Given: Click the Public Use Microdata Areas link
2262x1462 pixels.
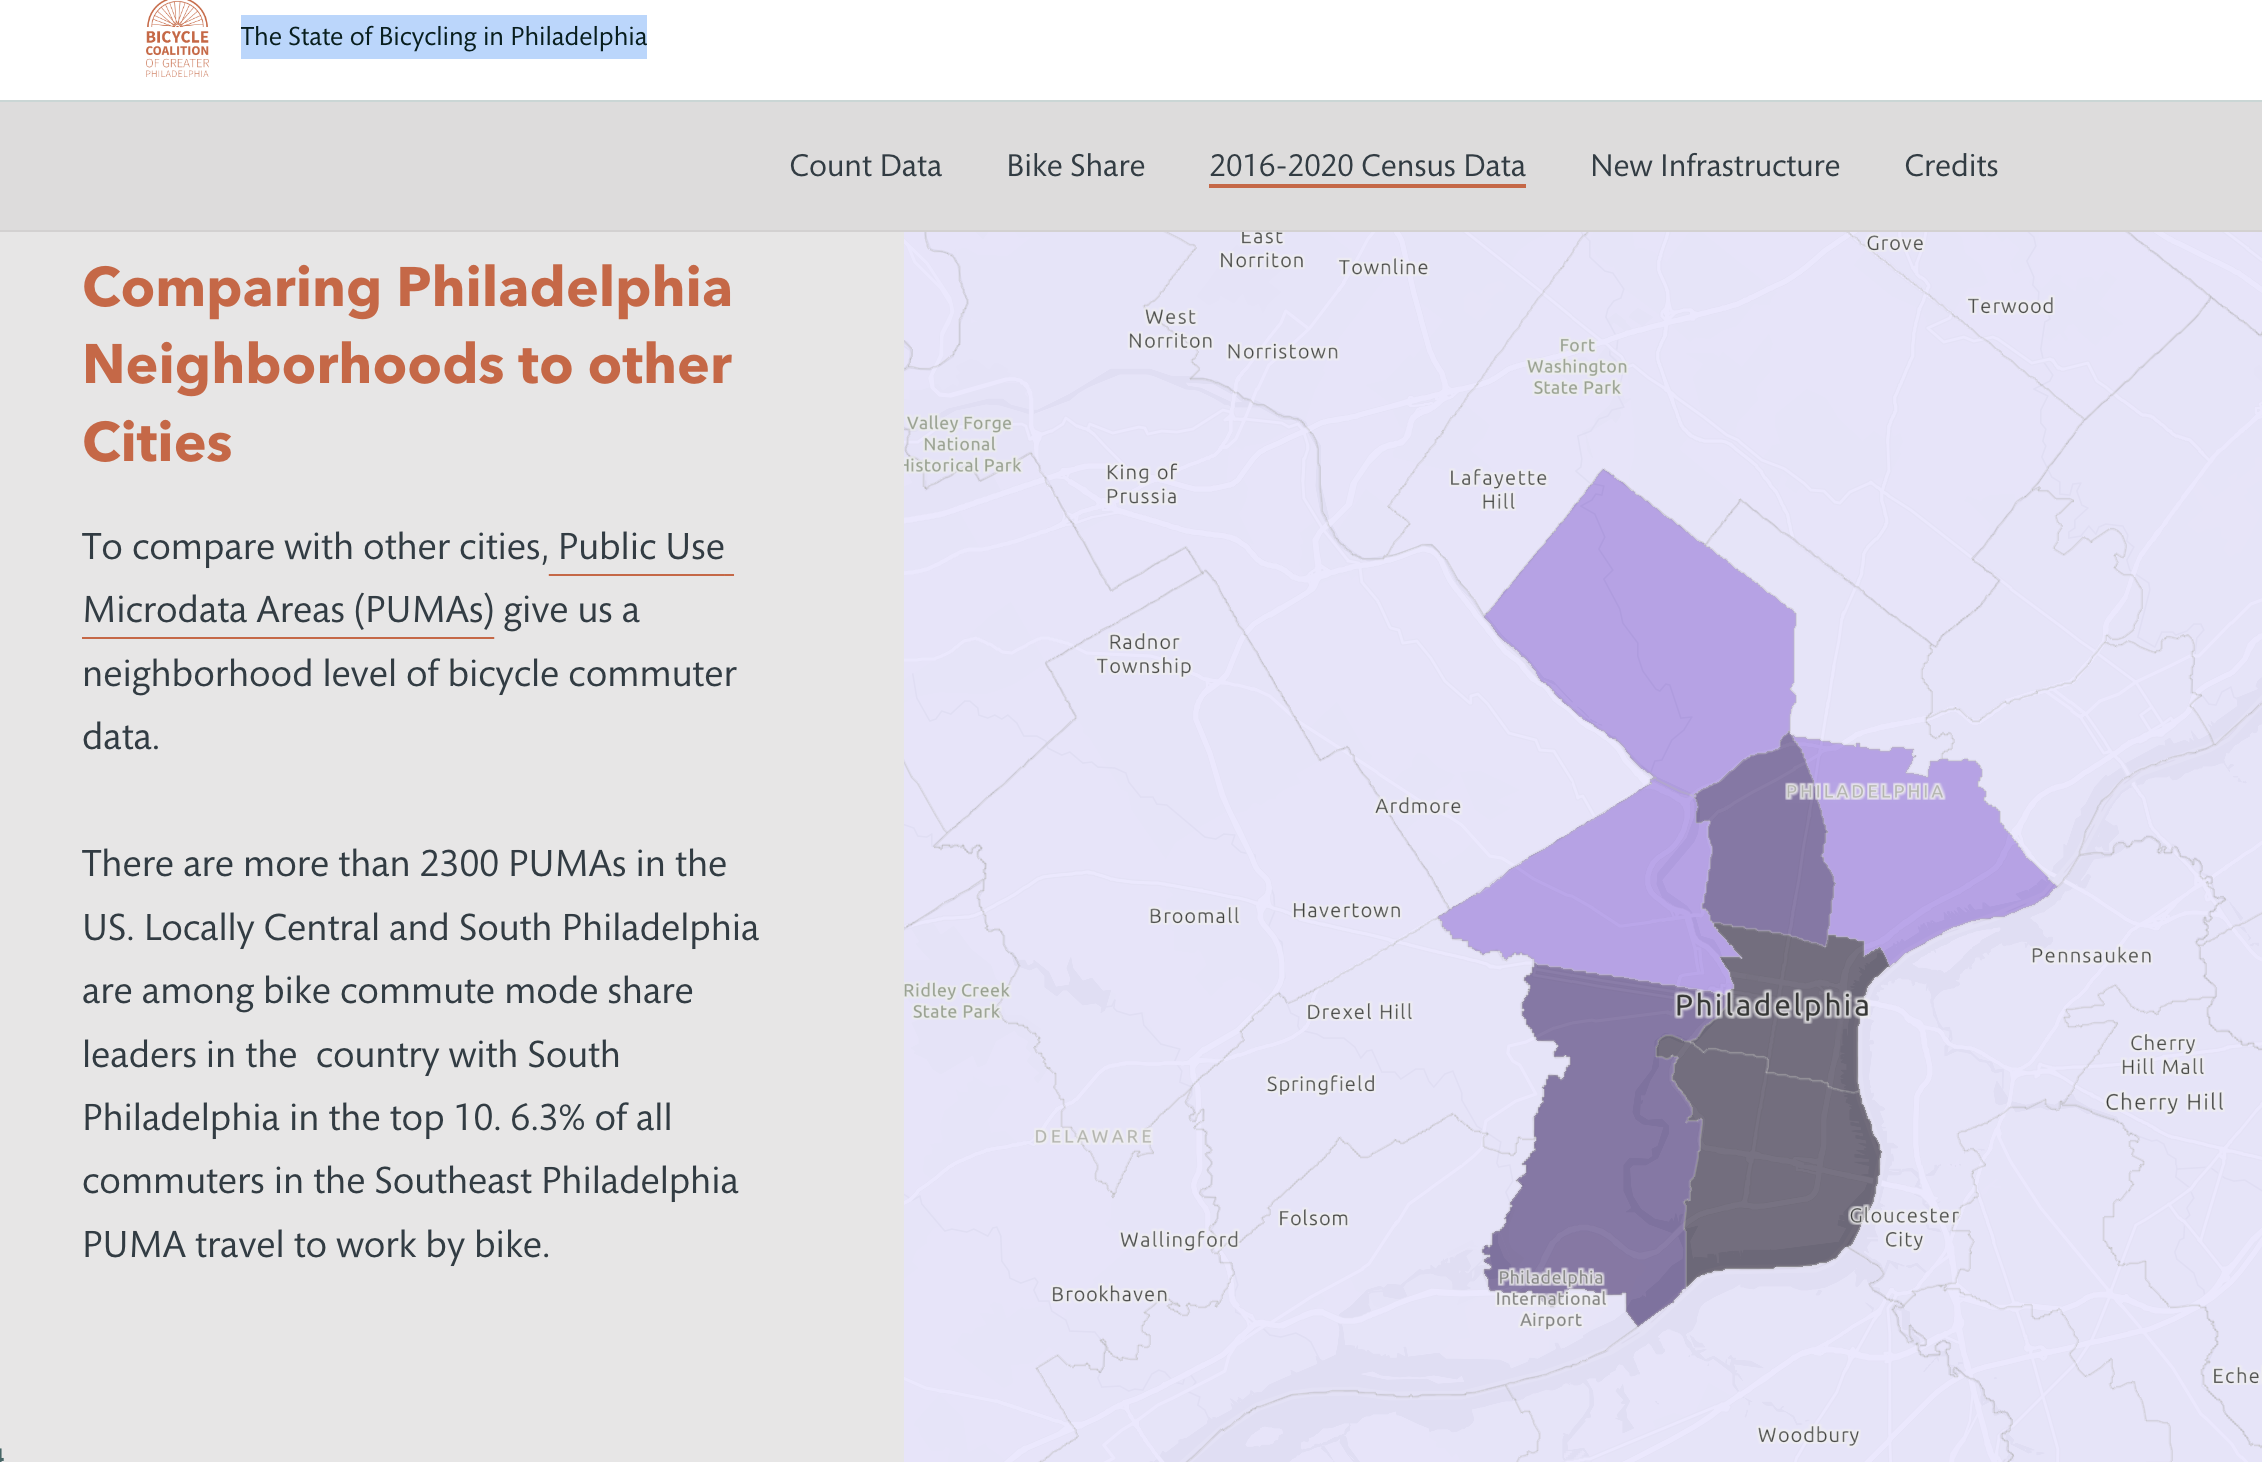Looking at the screenshot, I should pos(640,548).
